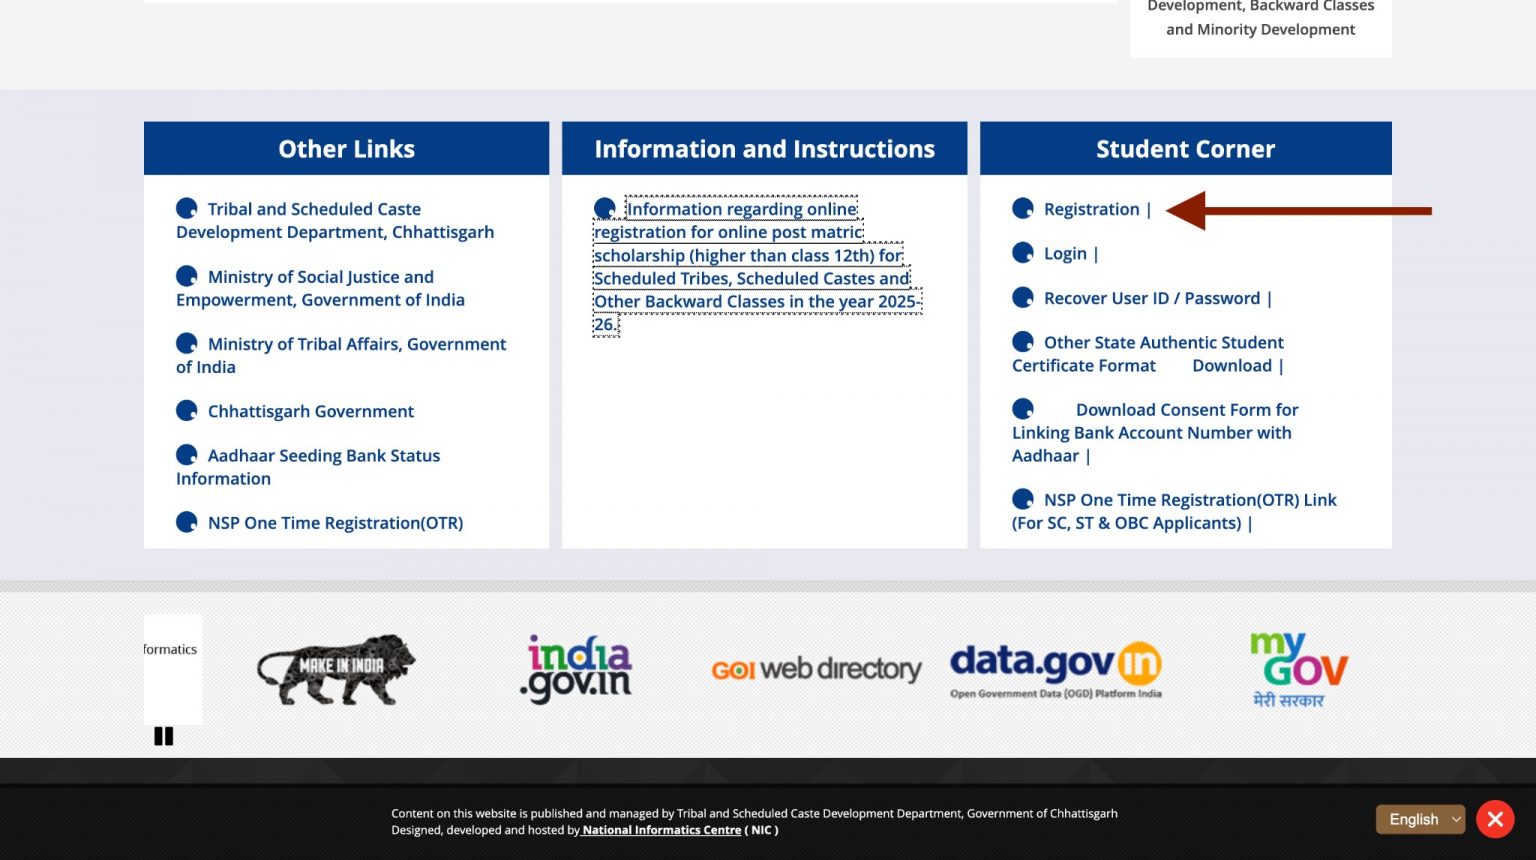Open Ministry of Social Justice and Empowerment link
This screenshot has width=1536, height=860.
320,288
